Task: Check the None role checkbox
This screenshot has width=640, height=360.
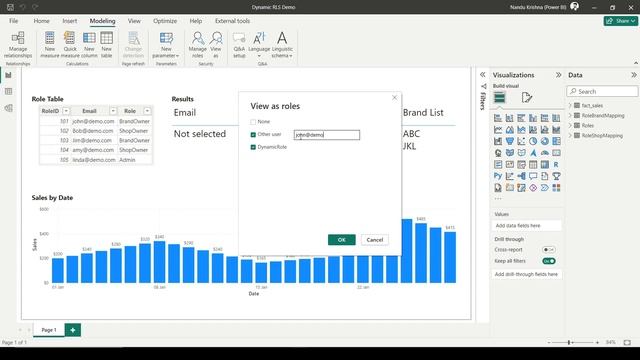Action: (253, 122)
